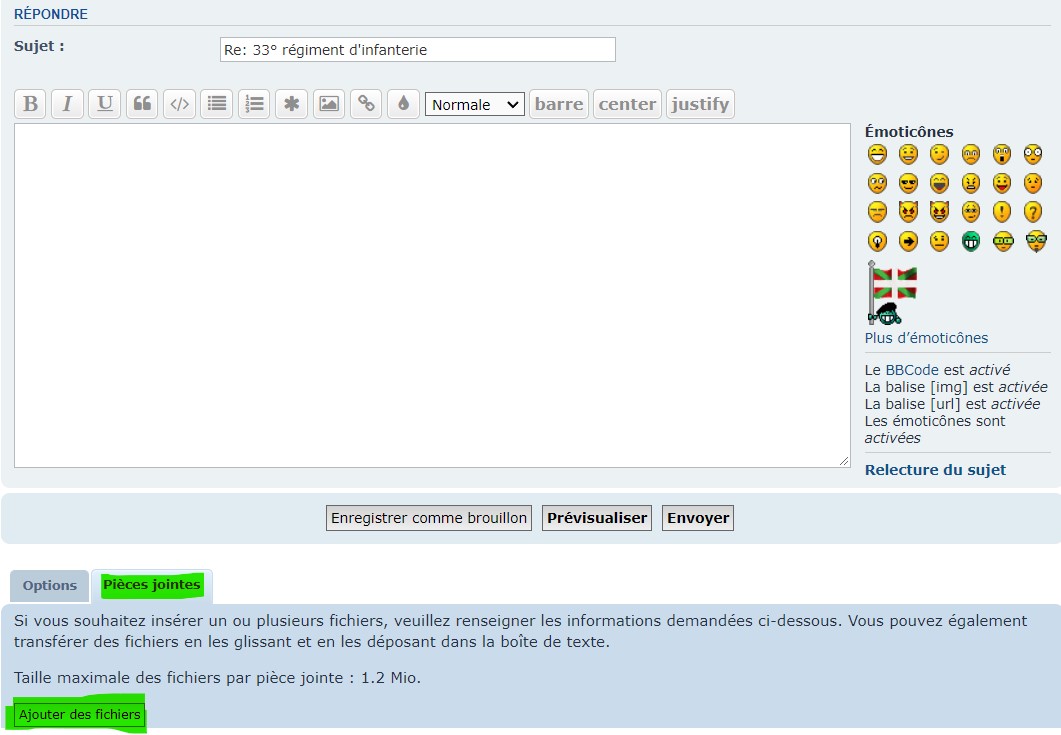Insert a URL using the link icon

366,104
